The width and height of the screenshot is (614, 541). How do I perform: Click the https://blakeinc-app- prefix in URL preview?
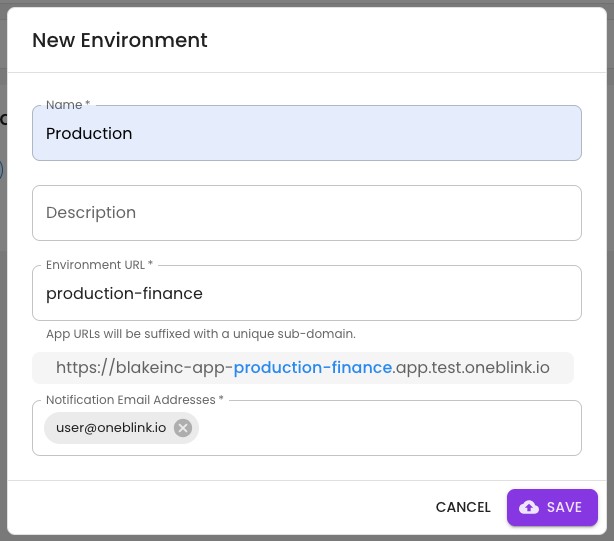click(144, 367)
